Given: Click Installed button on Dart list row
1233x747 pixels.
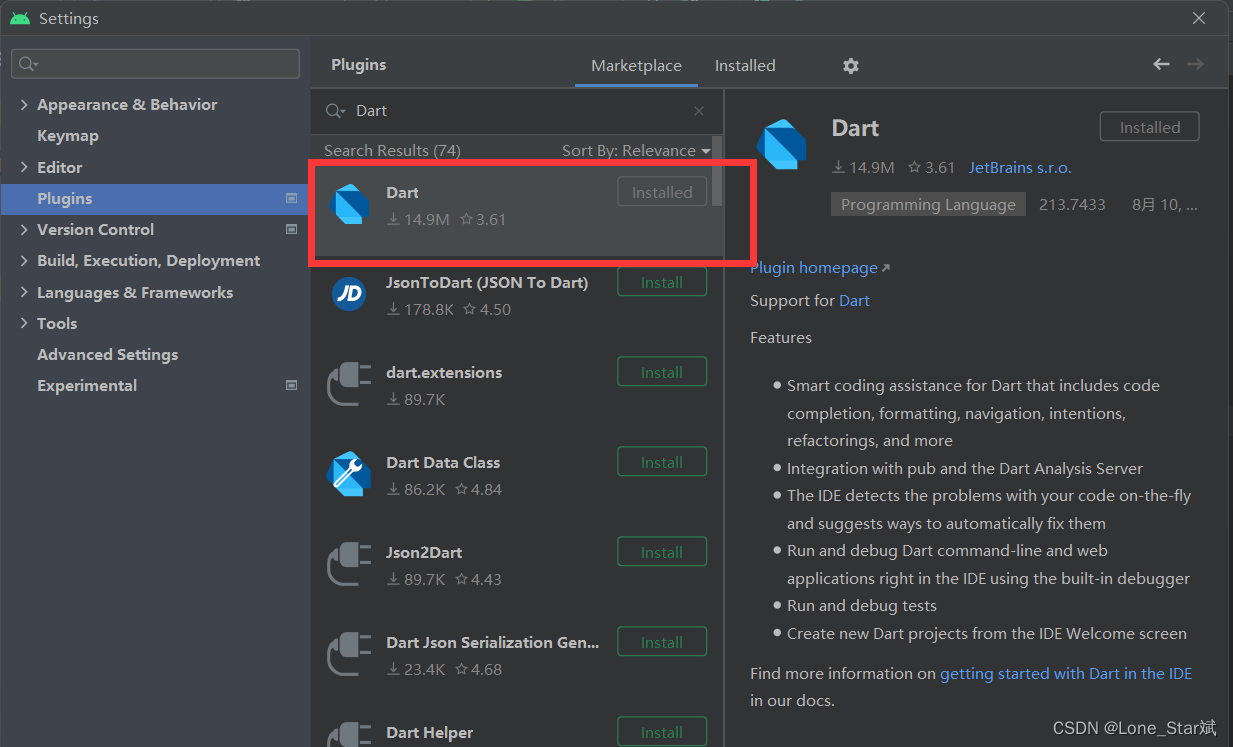Looking at the screenshot, I should (662, 192).
